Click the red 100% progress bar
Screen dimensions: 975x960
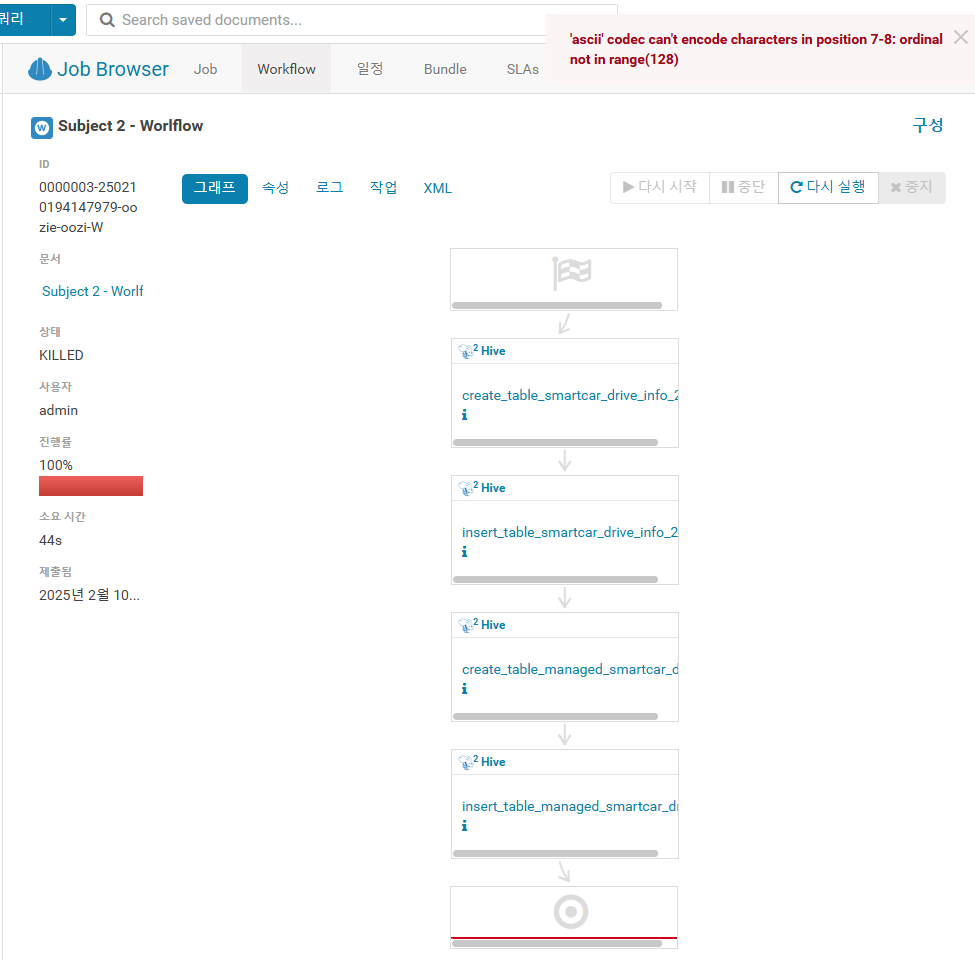tap(91, 486)
